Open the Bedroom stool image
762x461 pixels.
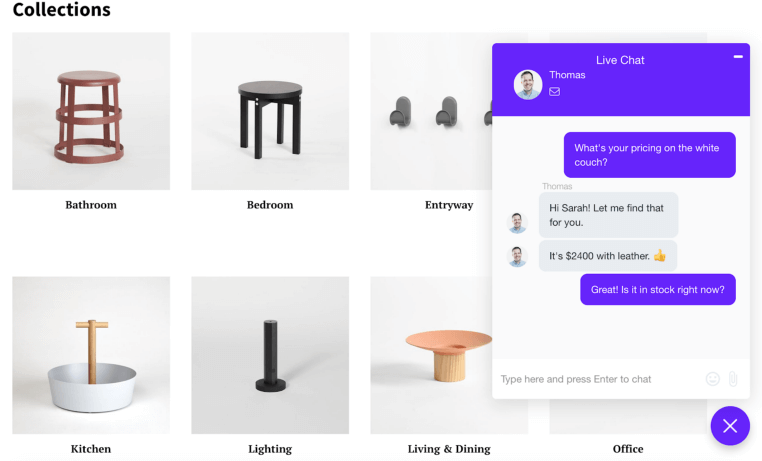270,111
